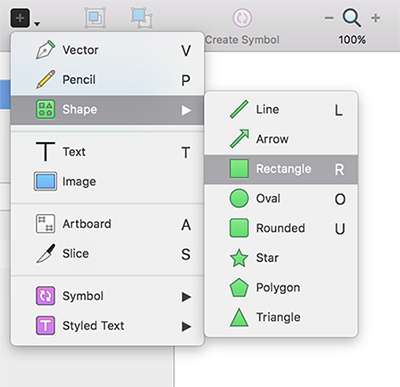Click the S shortcut for Slice
Viewport: 400px width, 387px height.
coord(186,255)
